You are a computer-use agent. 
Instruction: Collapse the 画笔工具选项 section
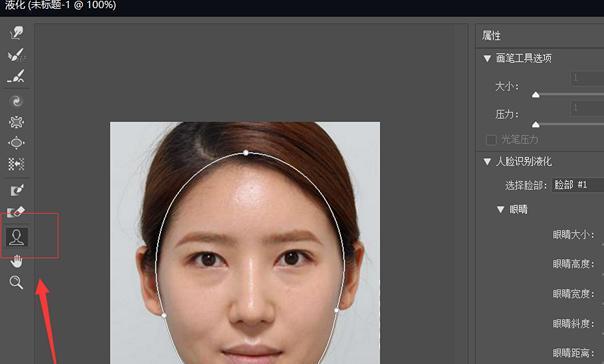pos(487,58)
